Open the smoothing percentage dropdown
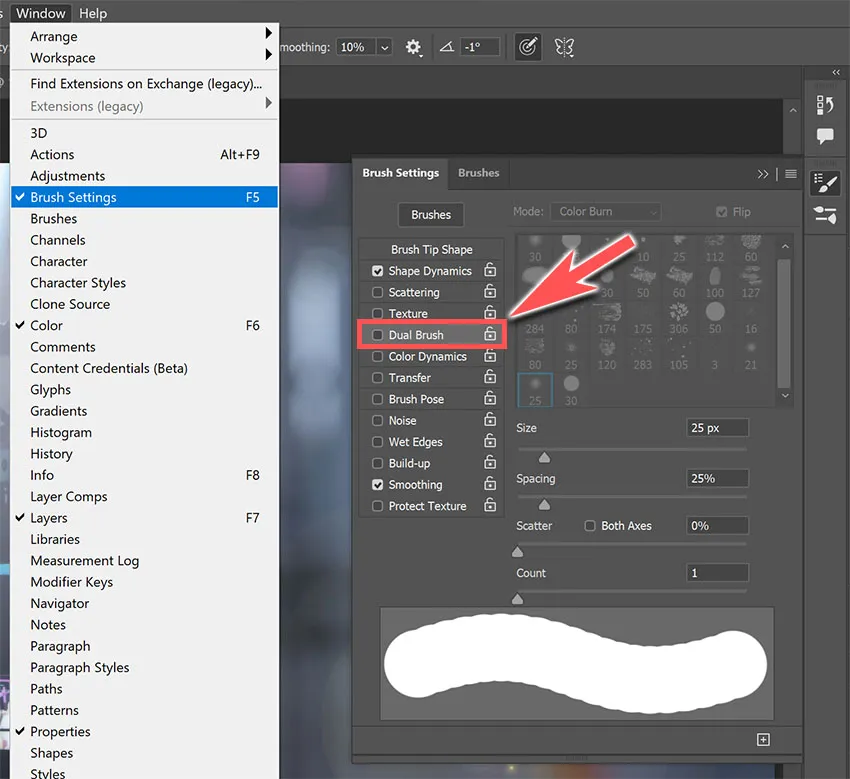Image resolution: width=850 pixels, height=779 pixels. coord(383,46)
